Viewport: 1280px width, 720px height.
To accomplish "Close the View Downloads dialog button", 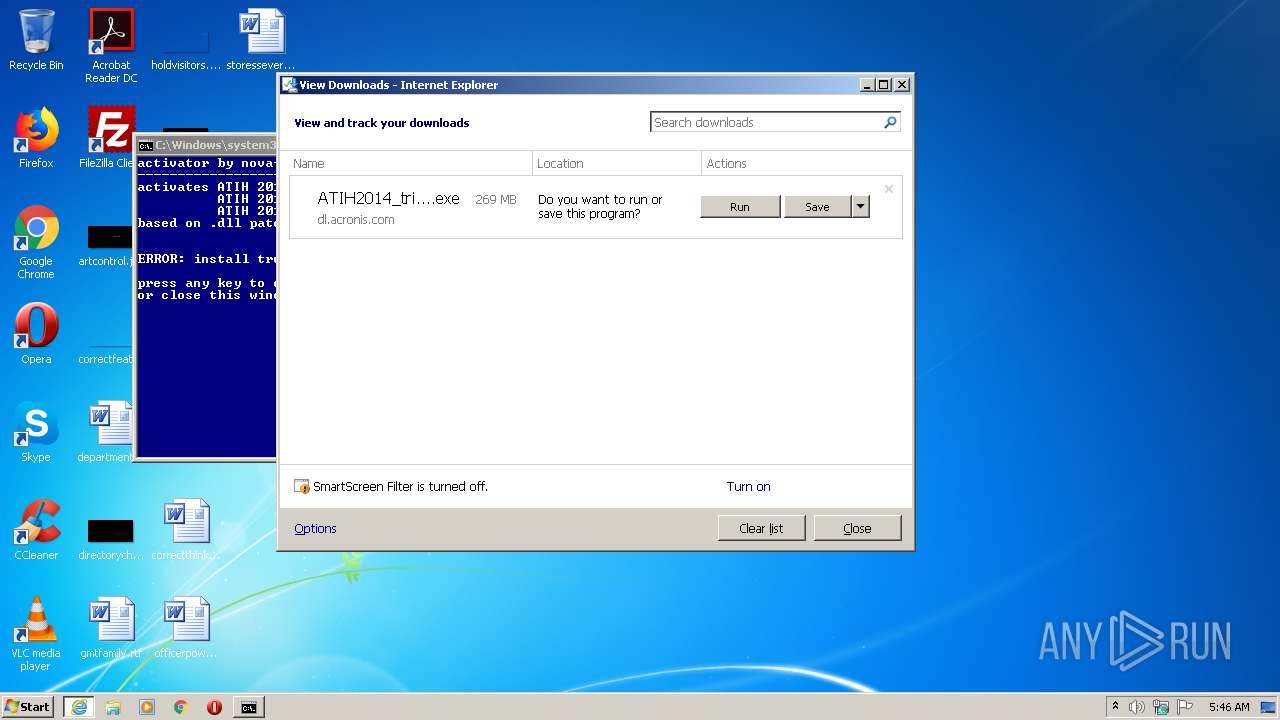I will point(857,528).
